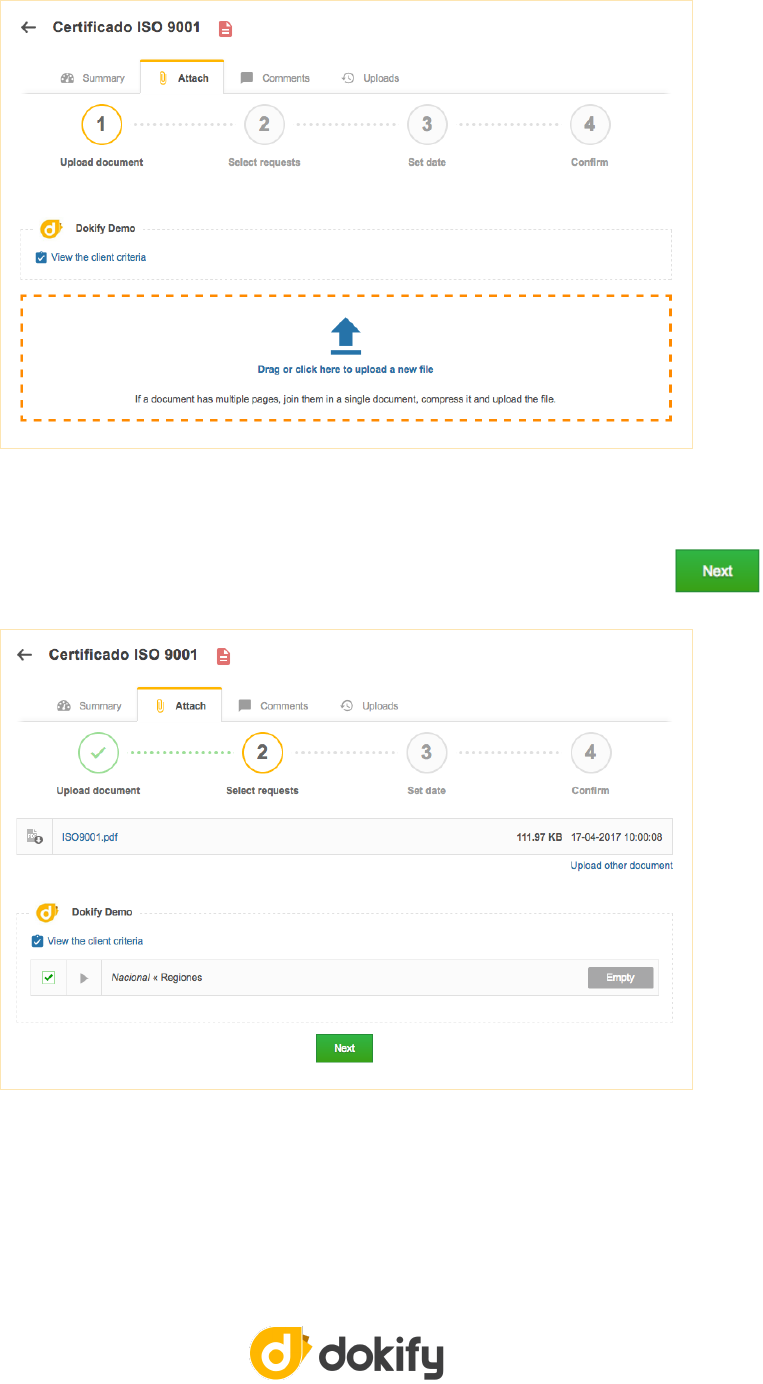
Task: Click the green checkmark Upload document step
Action: click(x=98, y=753)
